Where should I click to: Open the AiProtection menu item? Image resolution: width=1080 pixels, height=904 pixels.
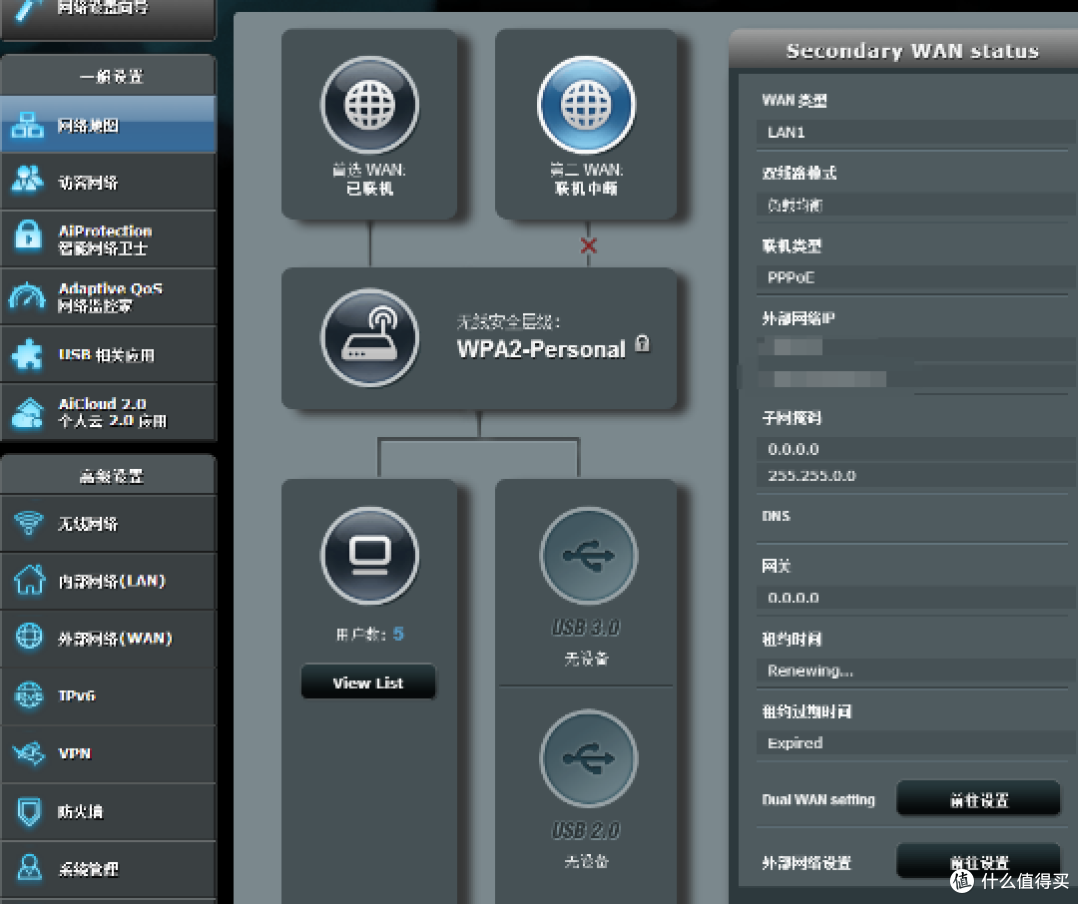point(108,239)
